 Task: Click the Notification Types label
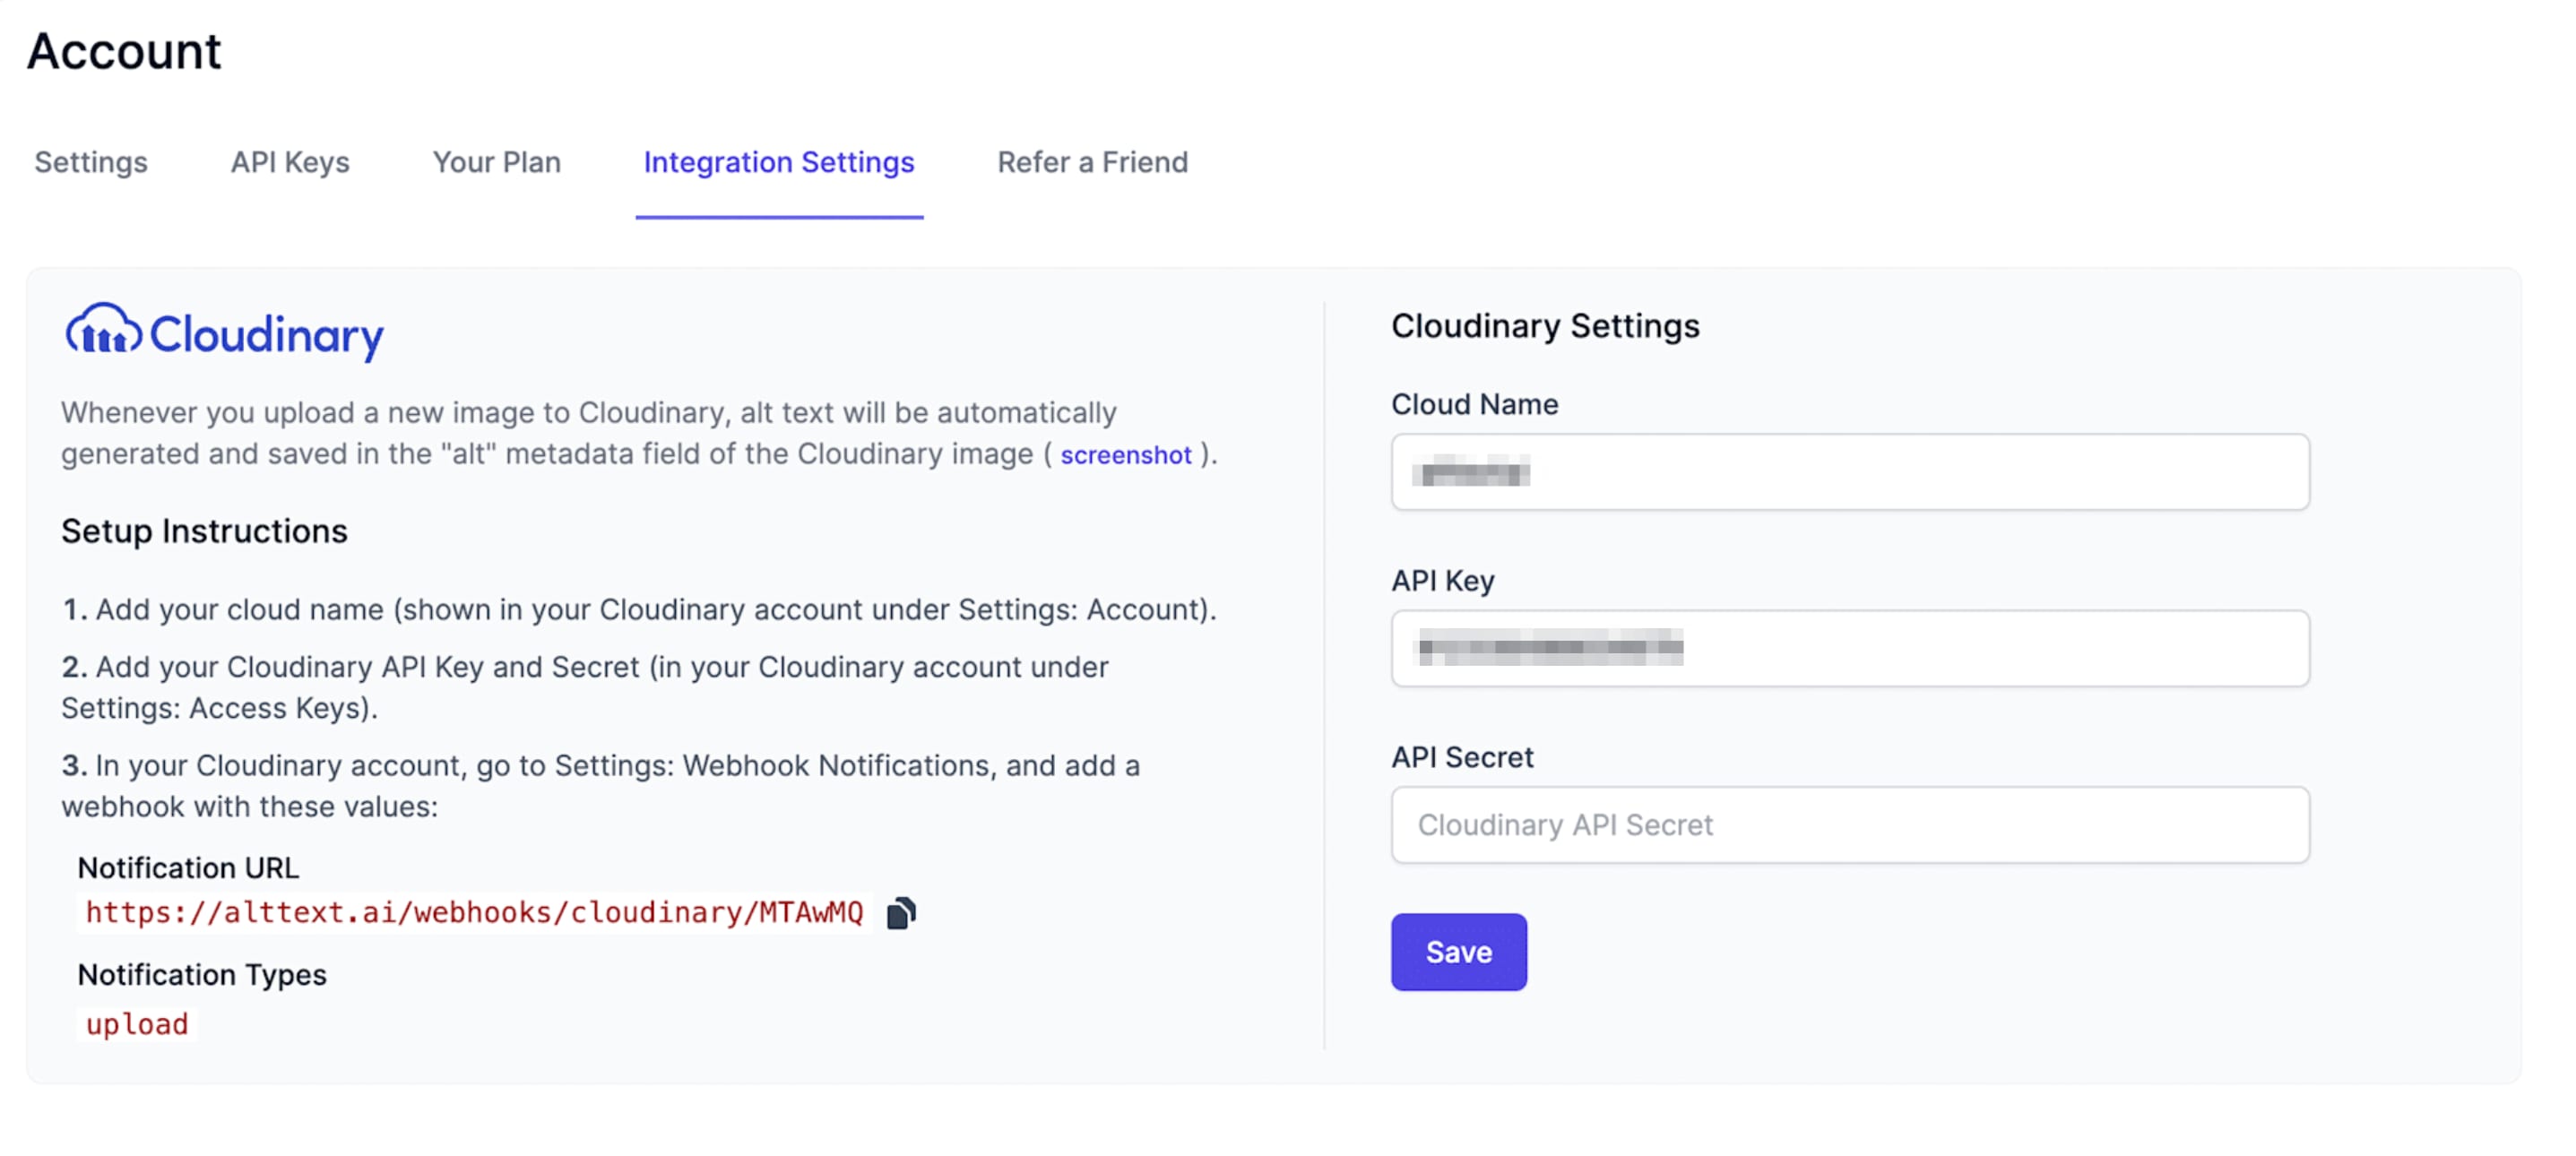pyautogui.click(x=202, y=974)
